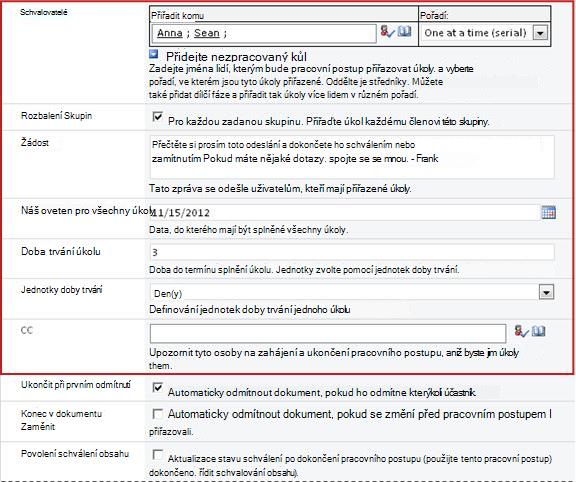Click inside the CC input field
This screenshot has height=482, width=576.
point(328,334)
